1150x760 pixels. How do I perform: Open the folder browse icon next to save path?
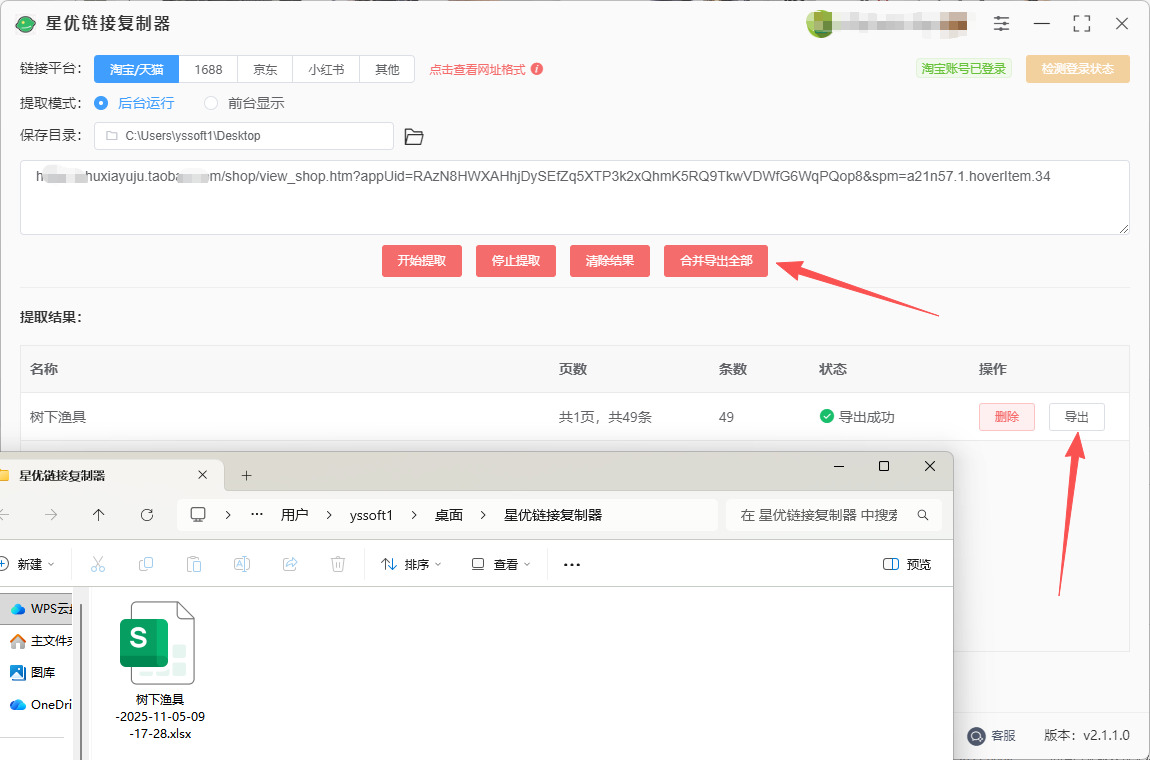coord(414,136)
